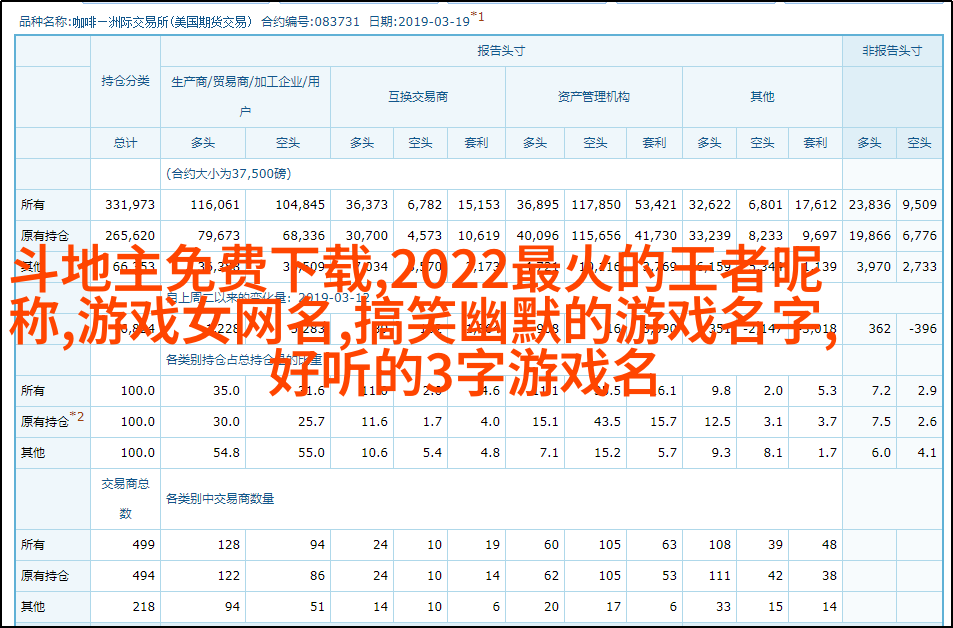Click the cell showing 68,336
The height and width of the screenshot is (628, 953).
click(304, 235)
